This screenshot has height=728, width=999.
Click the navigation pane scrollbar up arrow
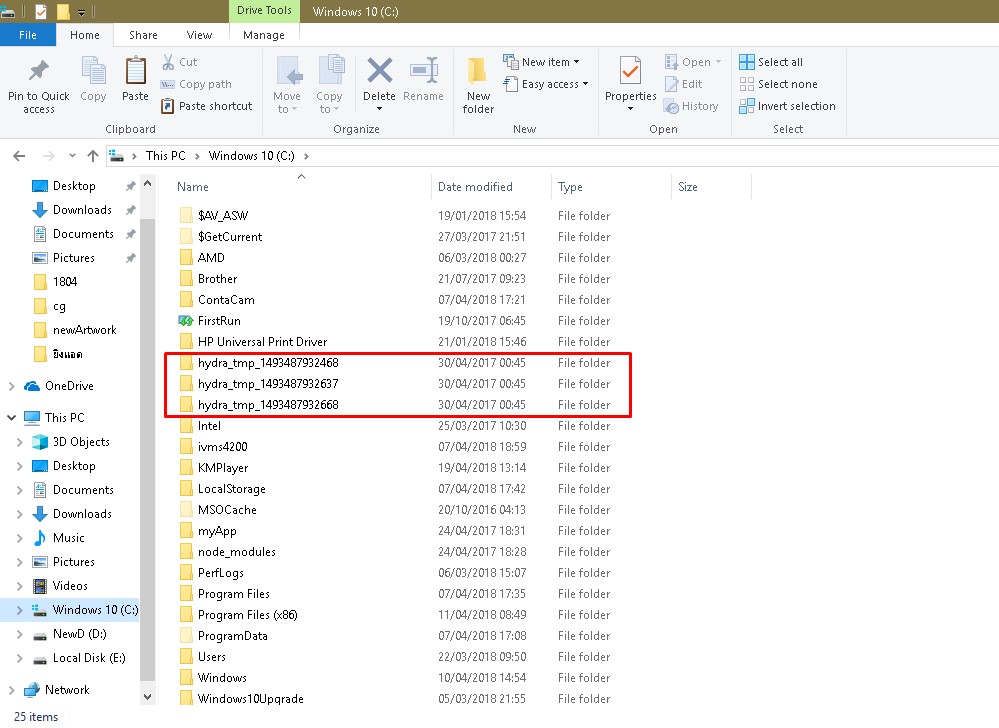pos(148,184)
